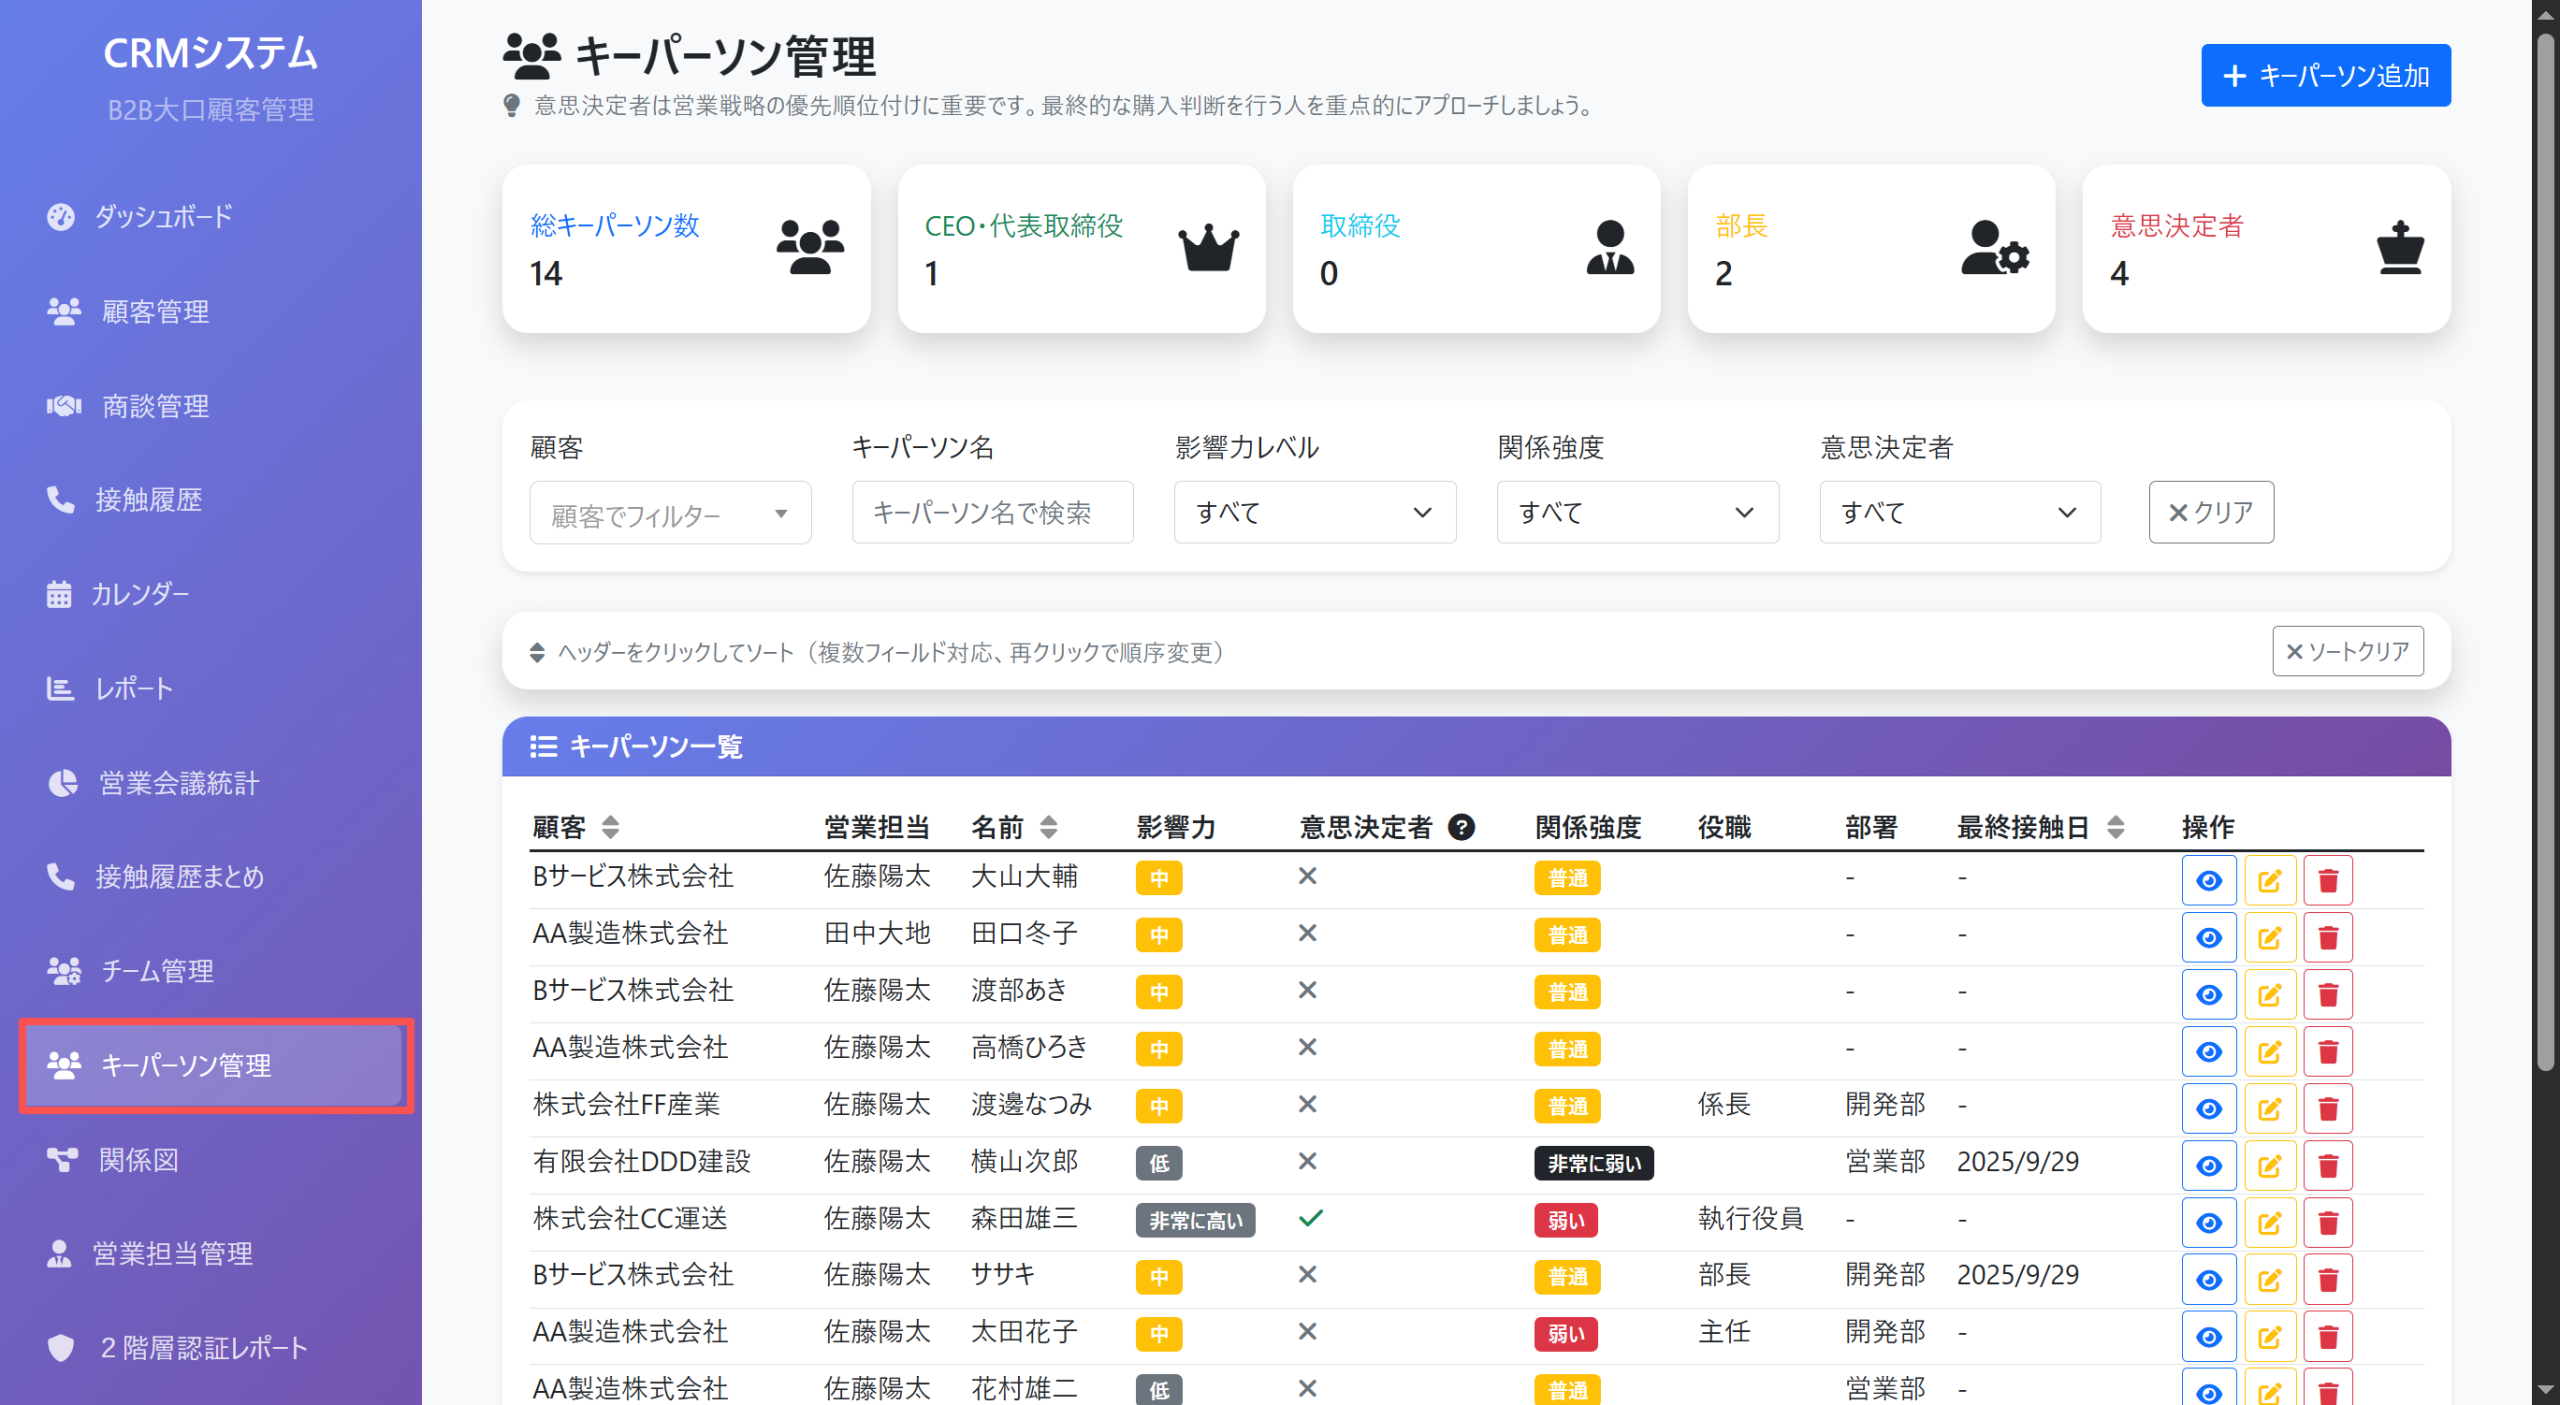Image resolution: width=2560 pixels, height=1405 pixels.
Task: Select 商談管理 from the sidebar menu
Action: click(154, 406)
